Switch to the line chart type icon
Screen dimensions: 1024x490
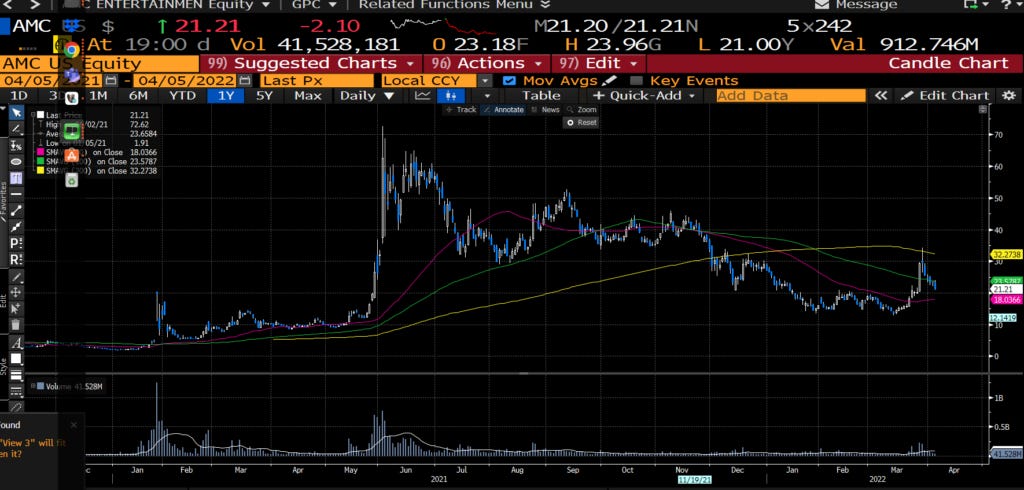point(423,95)
